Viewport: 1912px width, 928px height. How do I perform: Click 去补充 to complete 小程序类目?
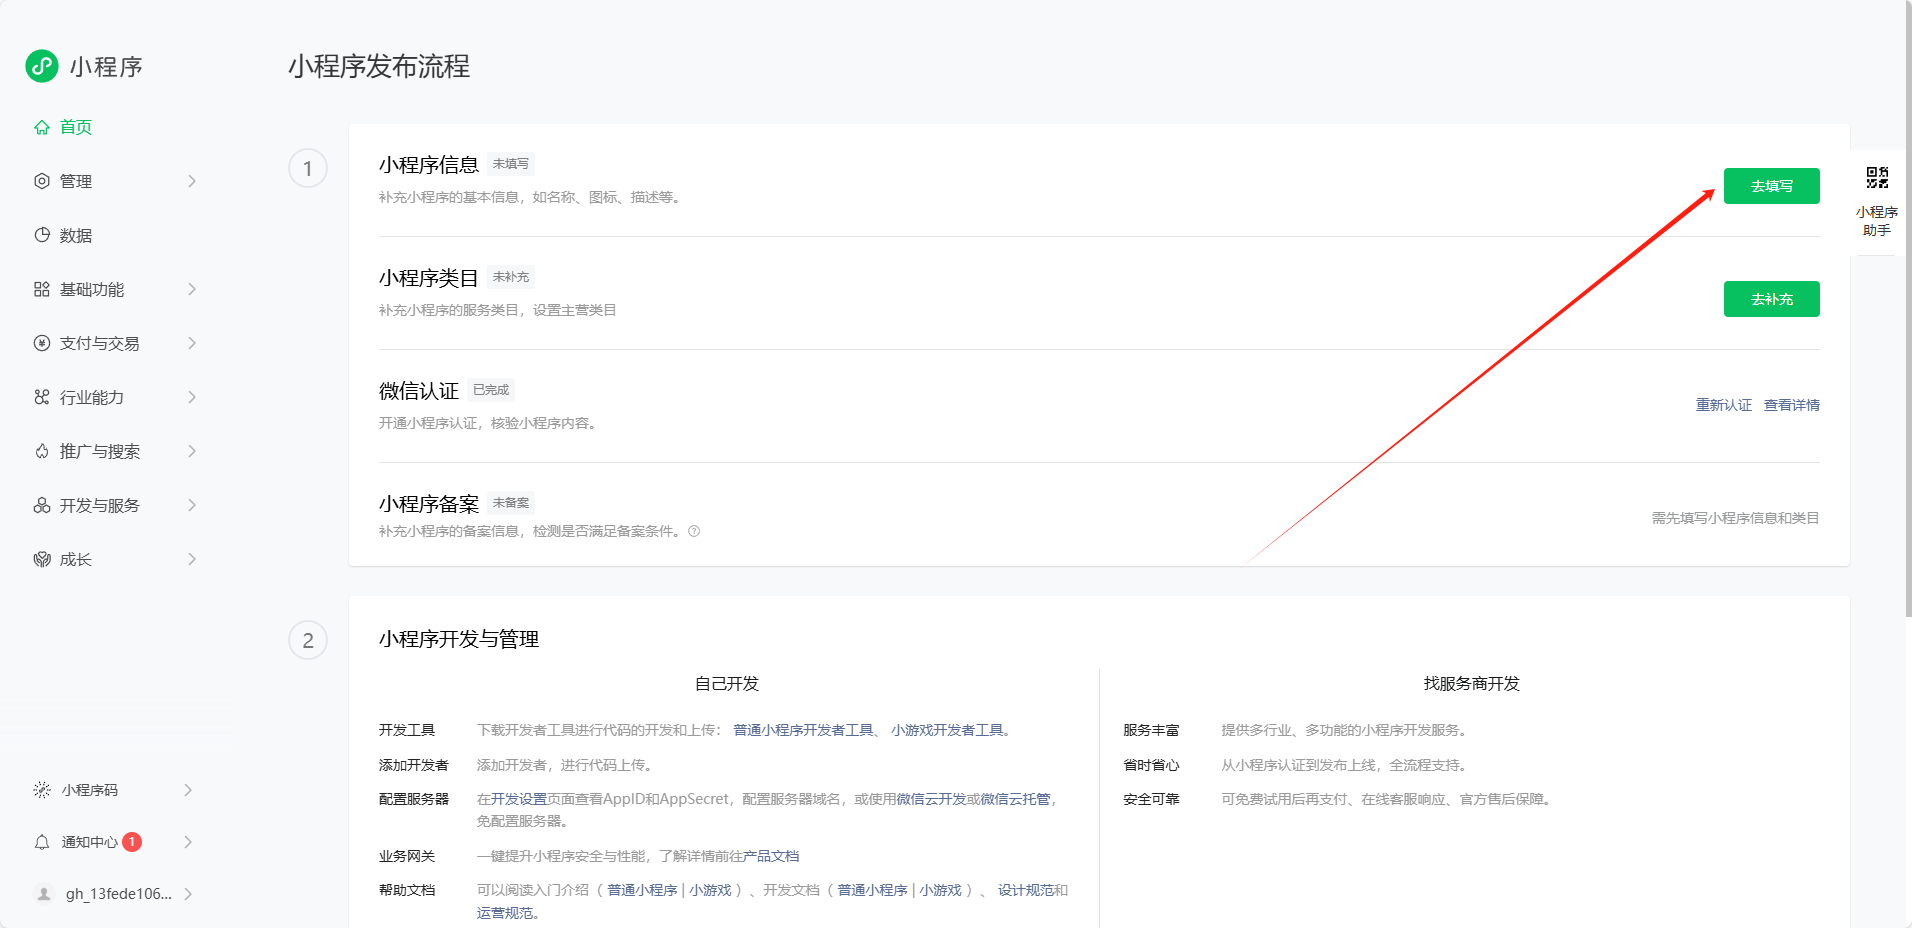1770,298
